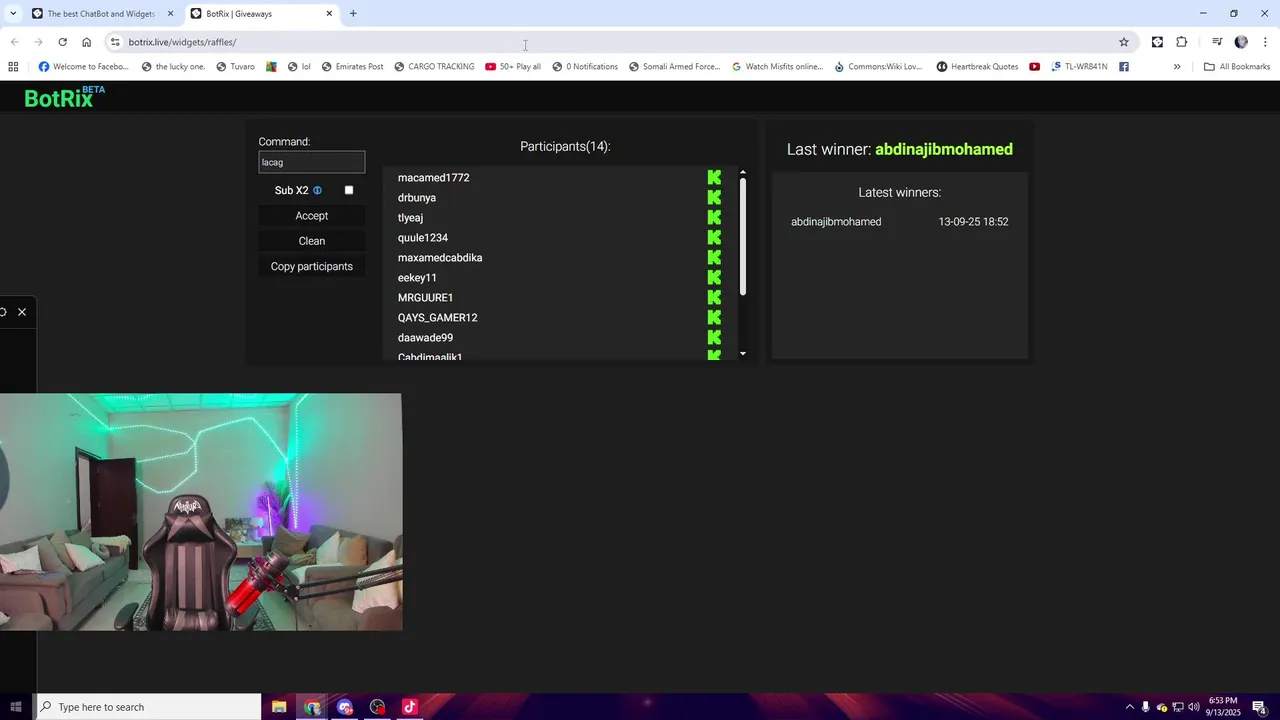
Task: Click the Kick icon next to QAYS_GAMER12
Action: [x=714, y=318]
